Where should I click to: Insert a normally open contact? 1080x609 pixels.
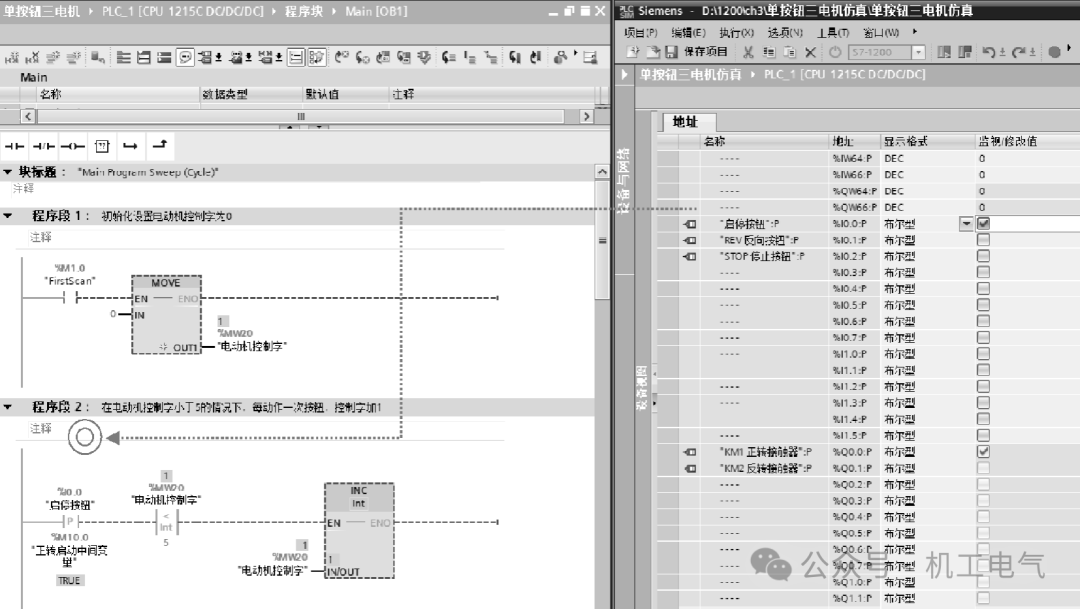14,146
